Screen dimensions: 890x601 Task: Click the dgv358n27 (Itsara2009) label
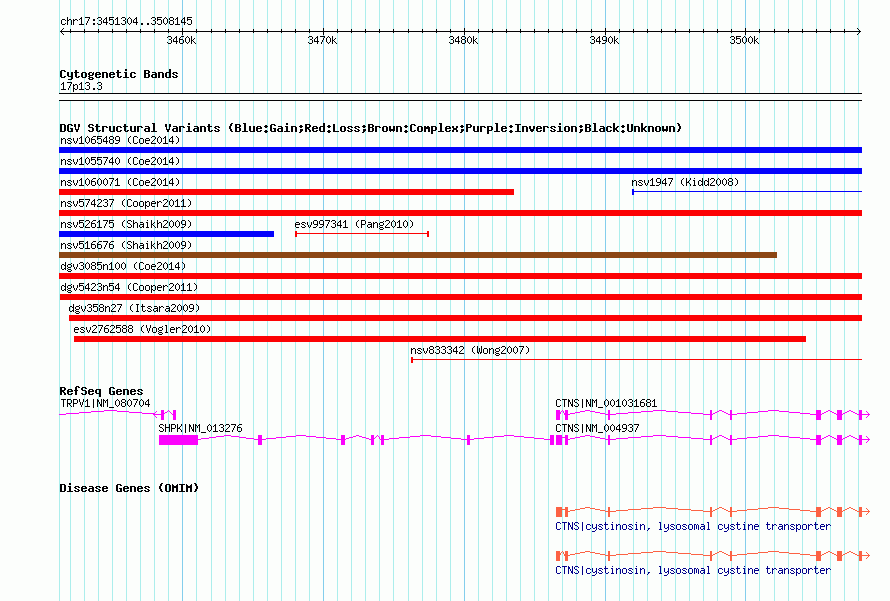(x=134, y=308)
